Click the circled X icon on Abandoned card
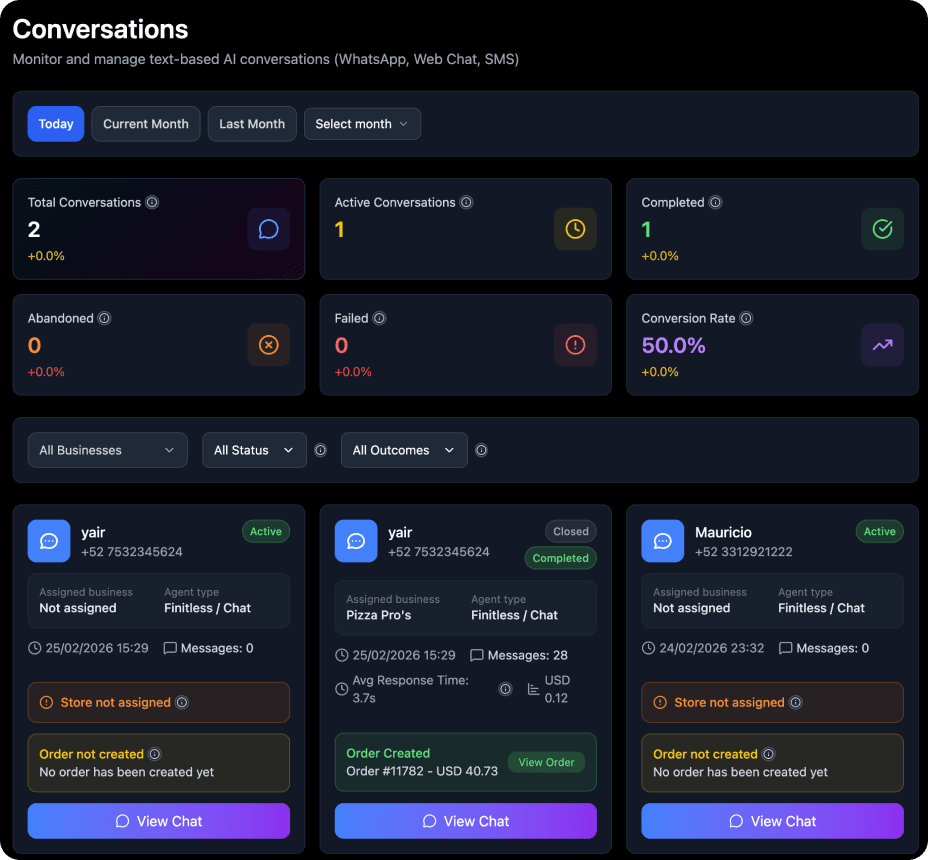This screenshot has height=860, width=928. click(x=268, y=345)
